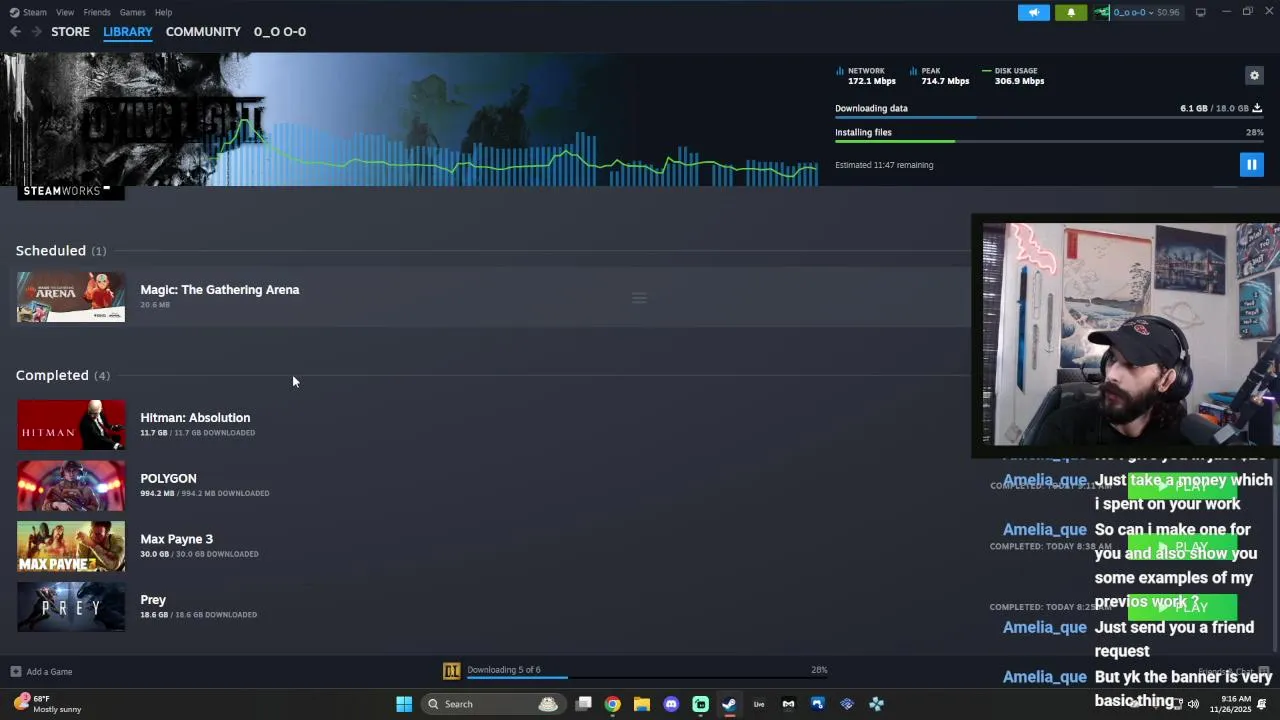Open the weather widget showing 68°F

[x=48, y=704]
